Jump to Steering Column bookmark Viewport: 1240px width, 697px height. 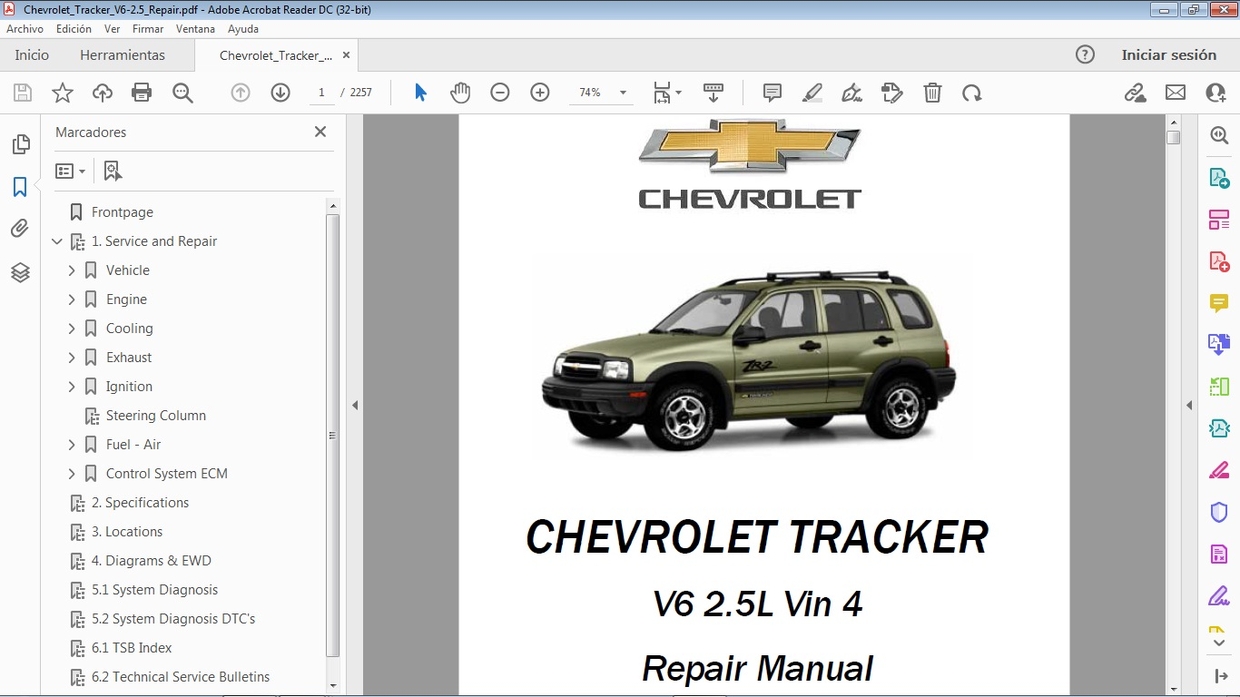click(x=156, y=415)
